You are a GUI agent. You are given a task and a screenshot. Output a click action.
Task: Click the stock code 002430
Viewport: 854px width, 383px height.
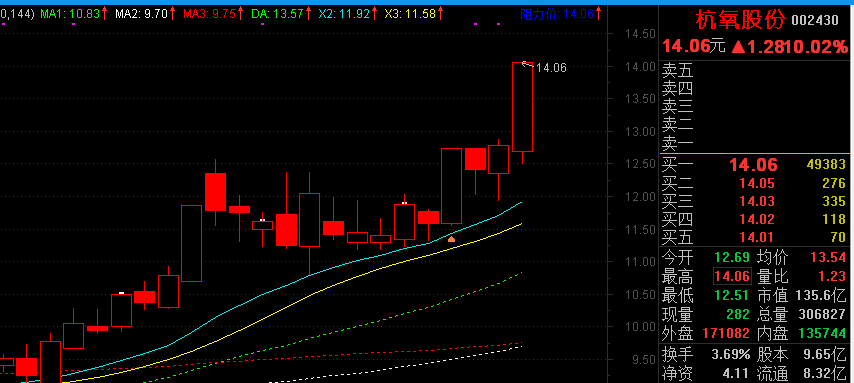[815, 21]
